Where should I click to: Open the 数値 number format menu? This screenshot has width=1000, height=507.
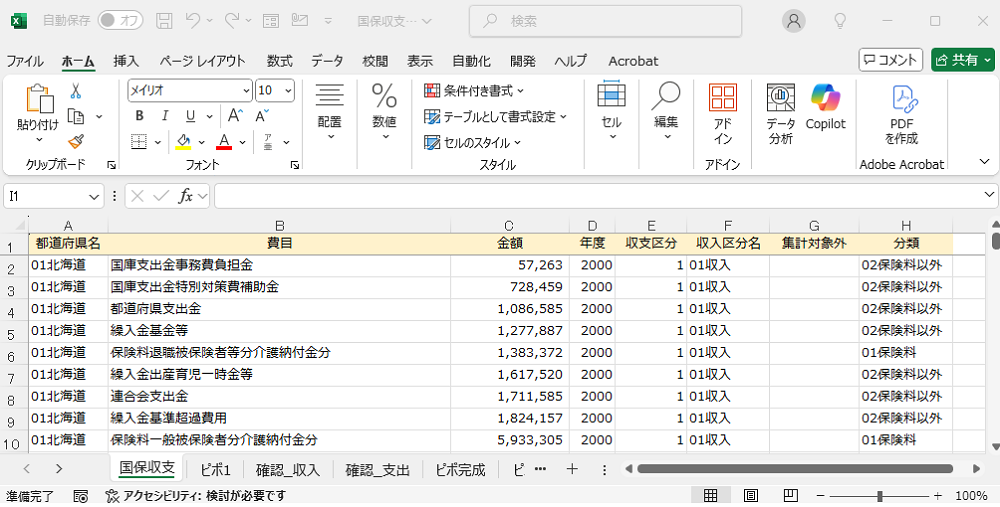point(385,112)
